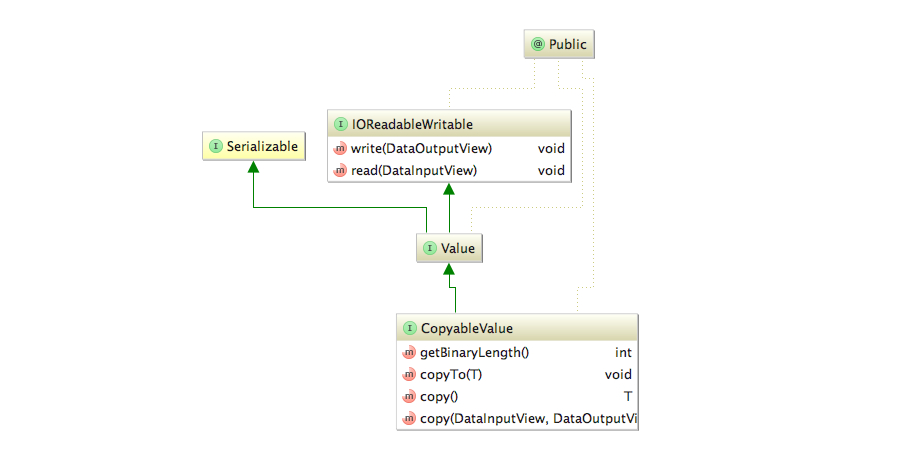Click the annotation icon beside Public
The width and height of the screenshot is (900, 462).
tap(538, 44)
